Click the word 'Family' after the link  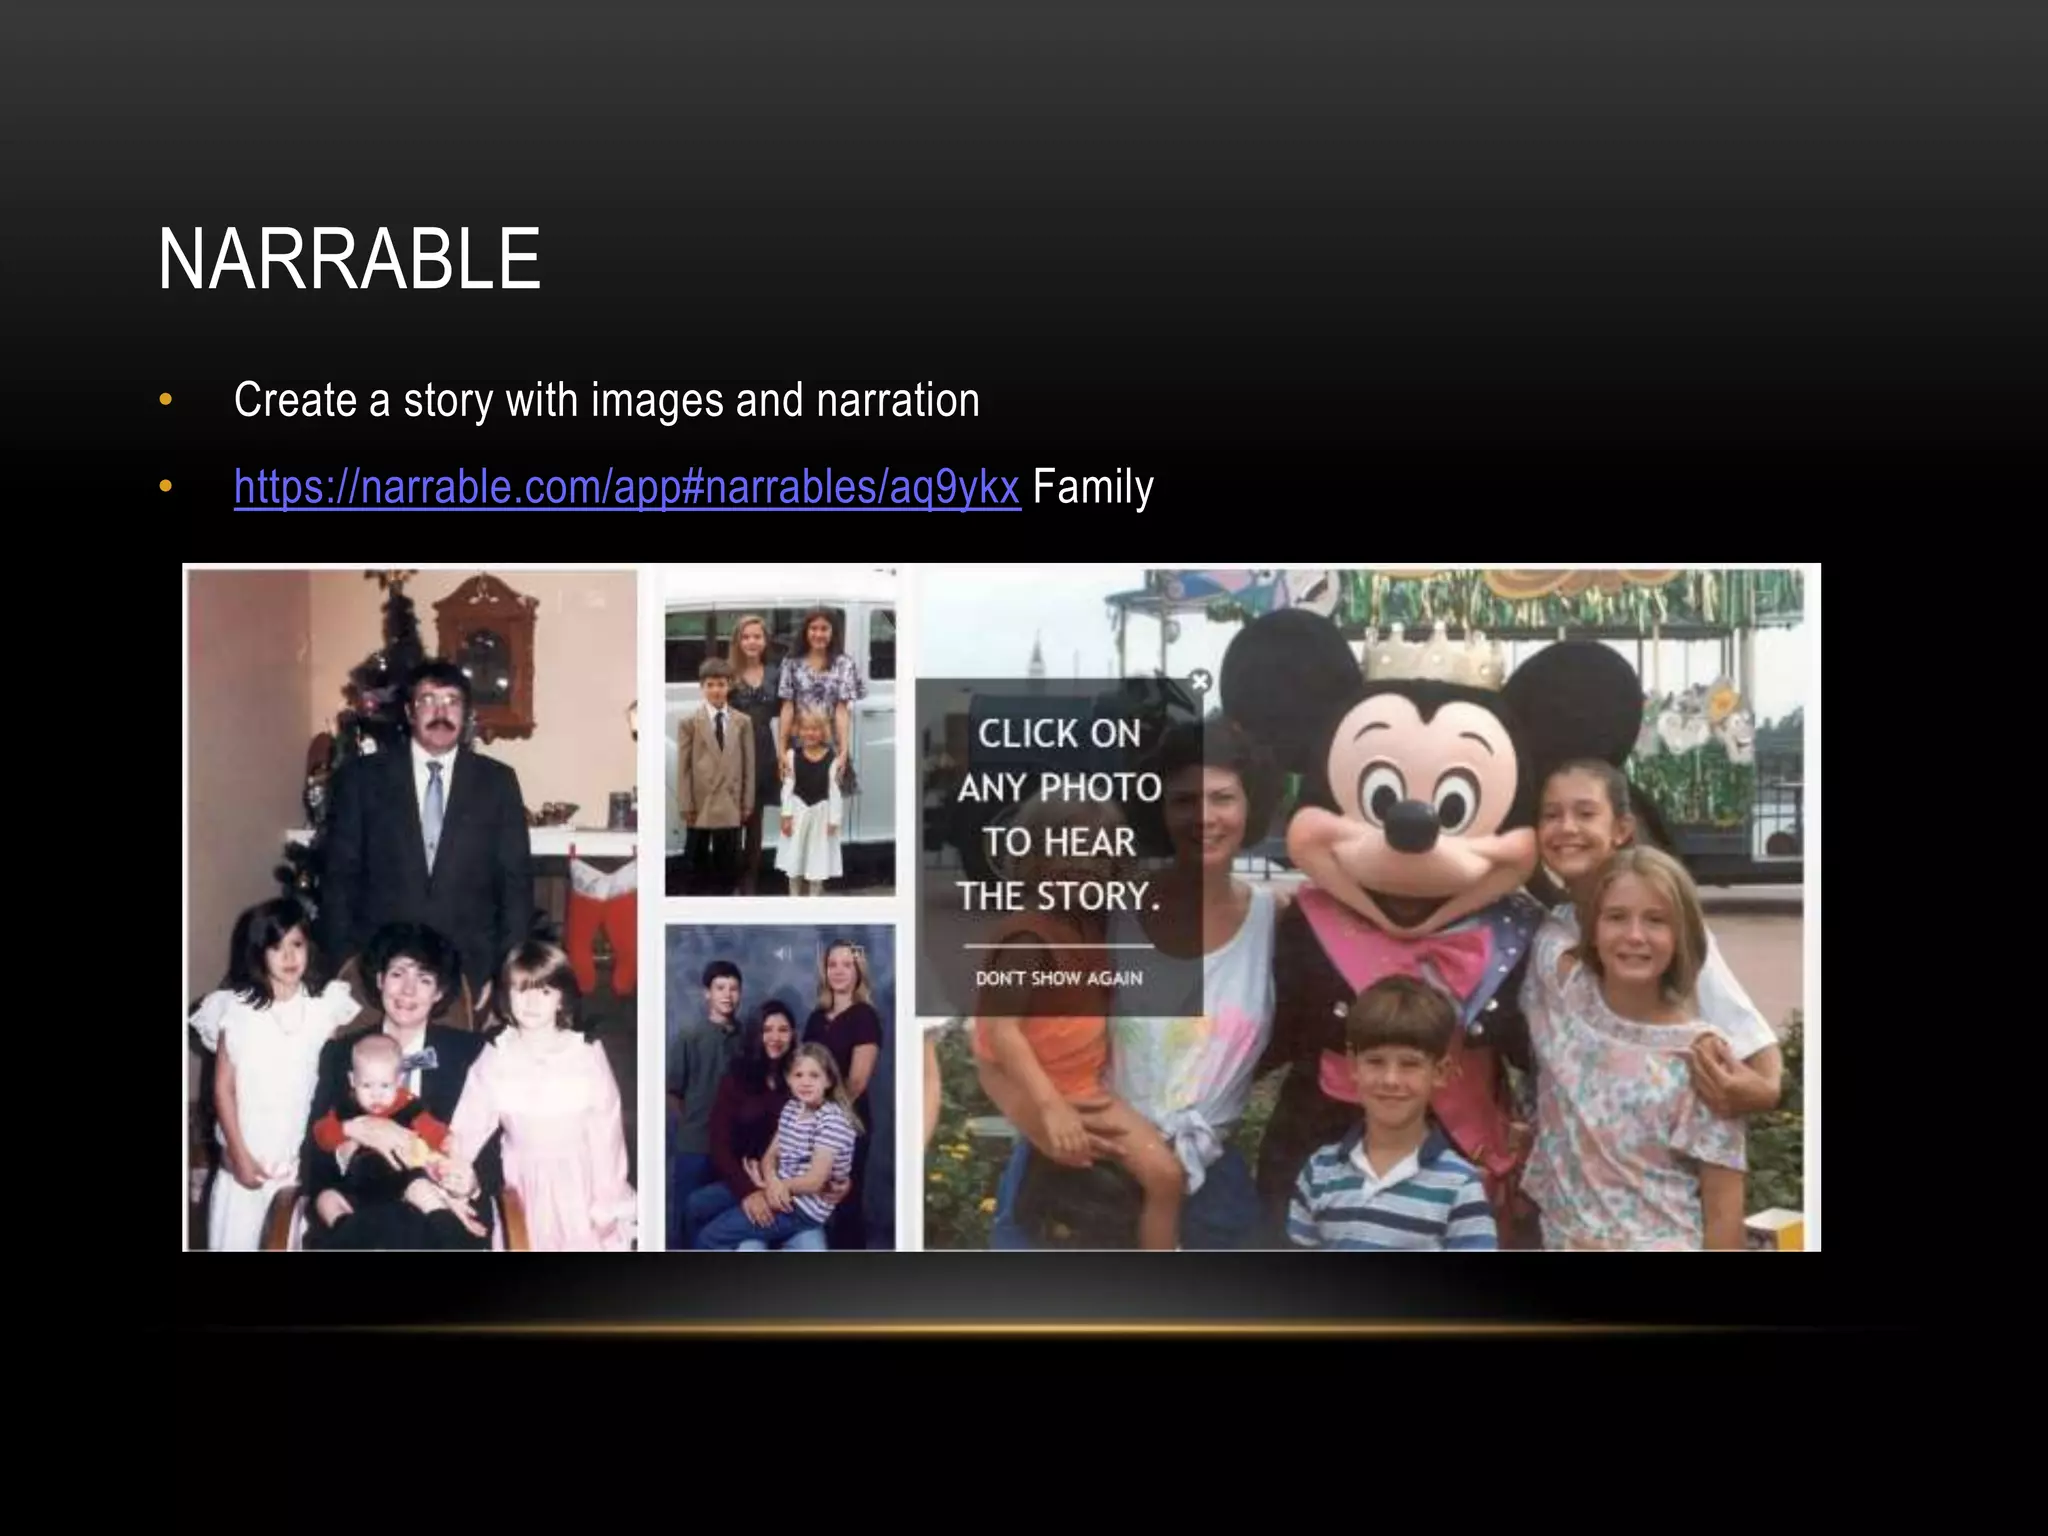(x=1093, y=487)
